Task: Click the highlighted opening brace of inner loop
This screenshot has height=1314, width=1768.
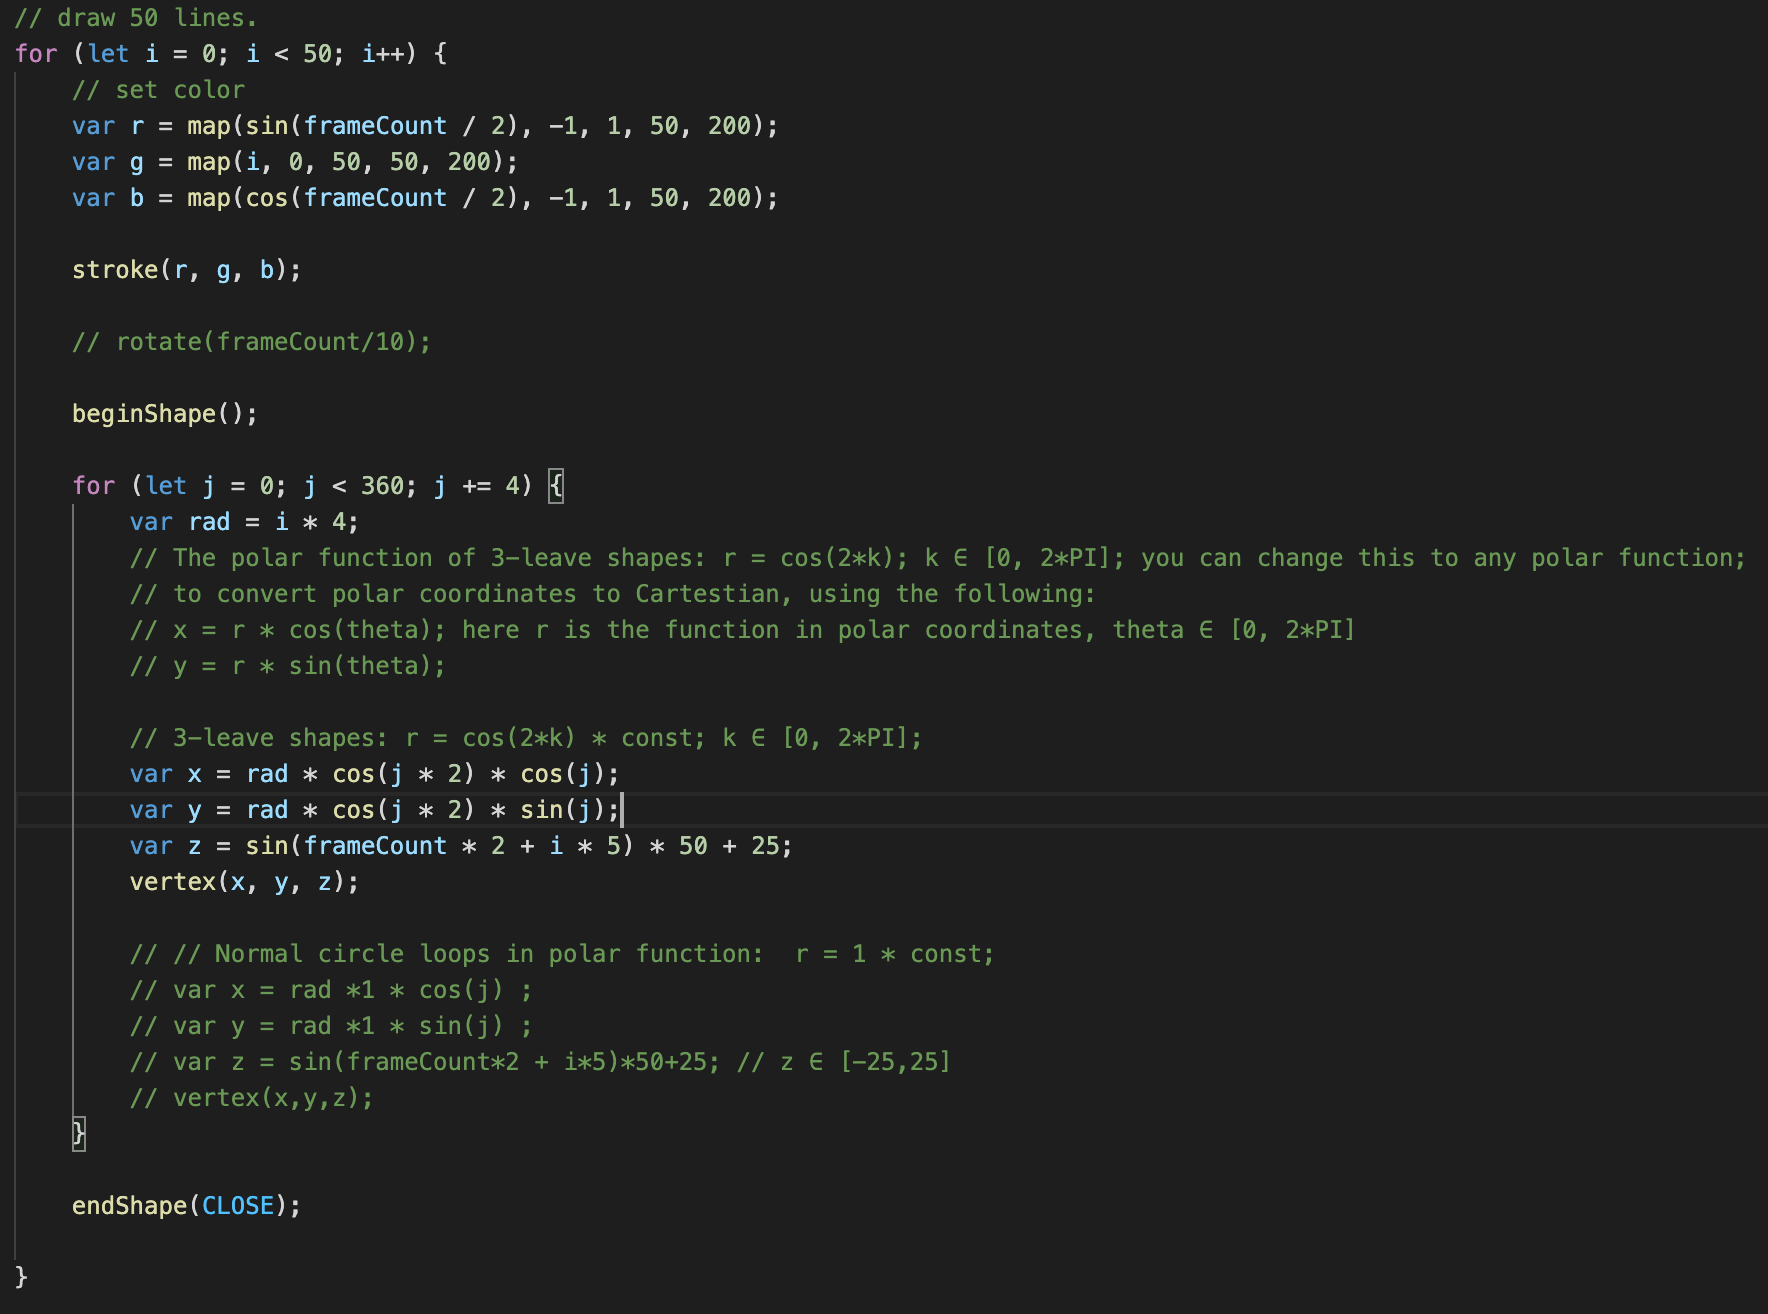Action: click(x=556, y=486)
